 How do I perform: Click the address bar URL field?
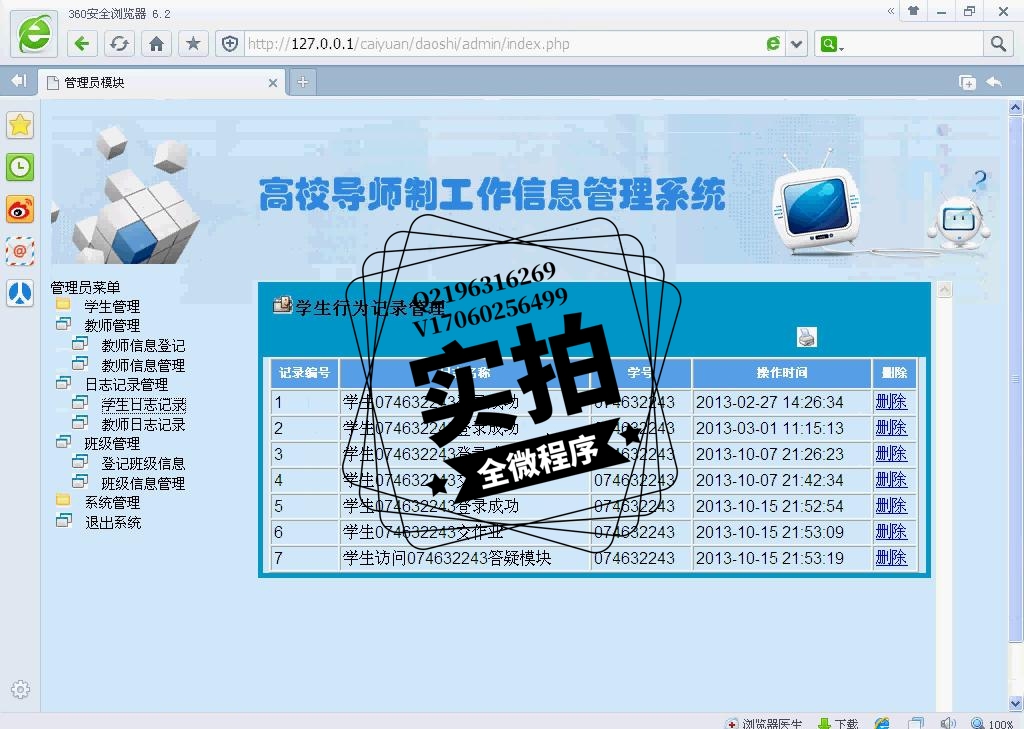(x=503, y=44)
